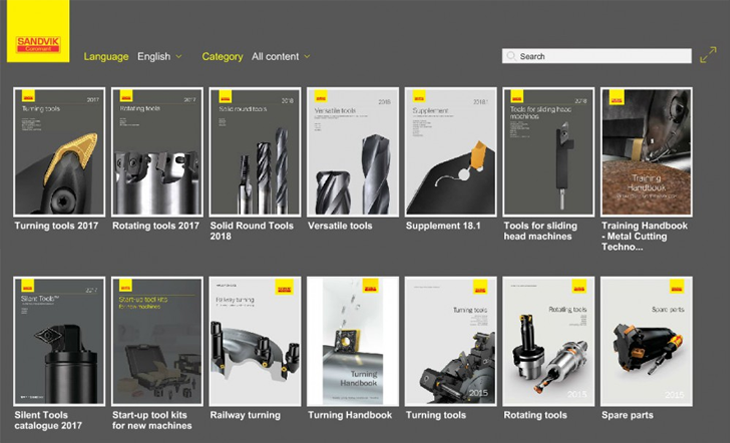Screen dimensions: 730x443
Task: Click the 'Turning tools 2017' title text
Action: coord(56,226)
